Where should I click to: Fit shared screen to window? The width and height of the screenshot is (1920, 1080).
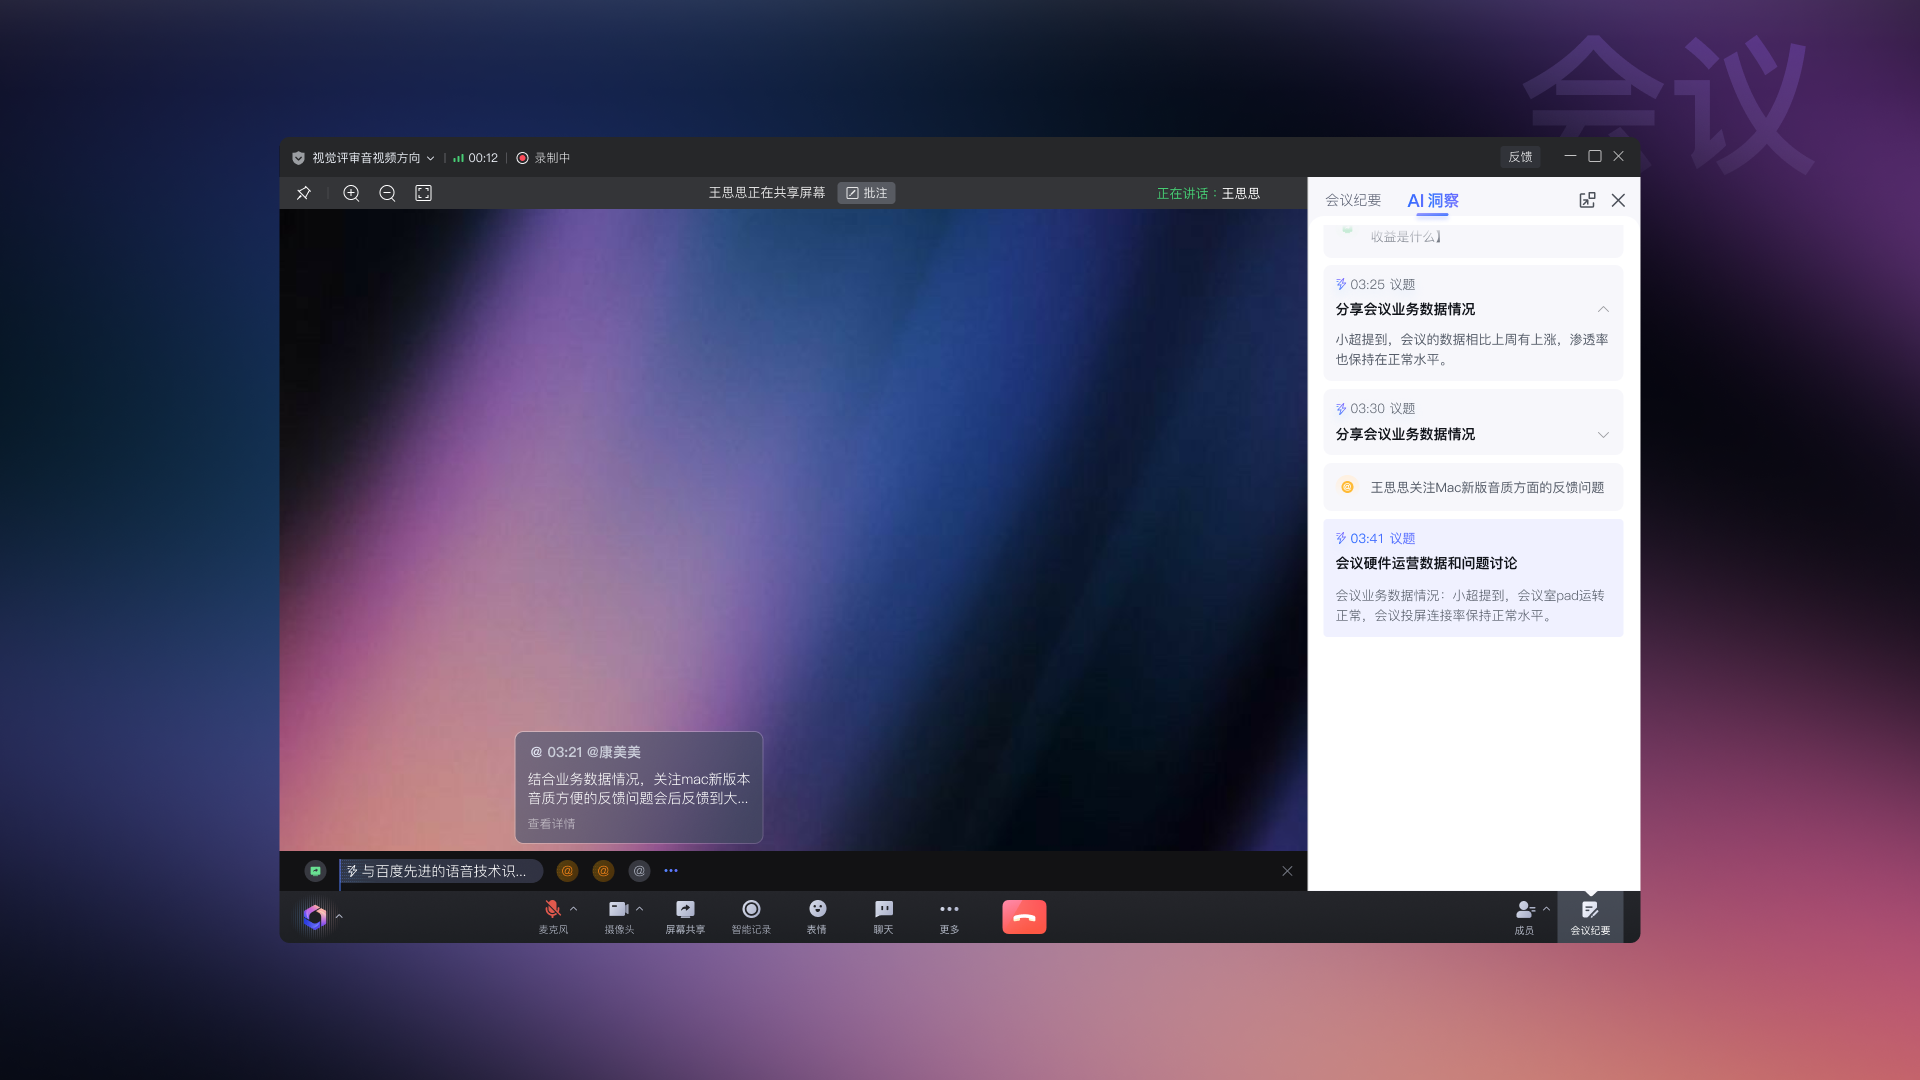point(423,193)
